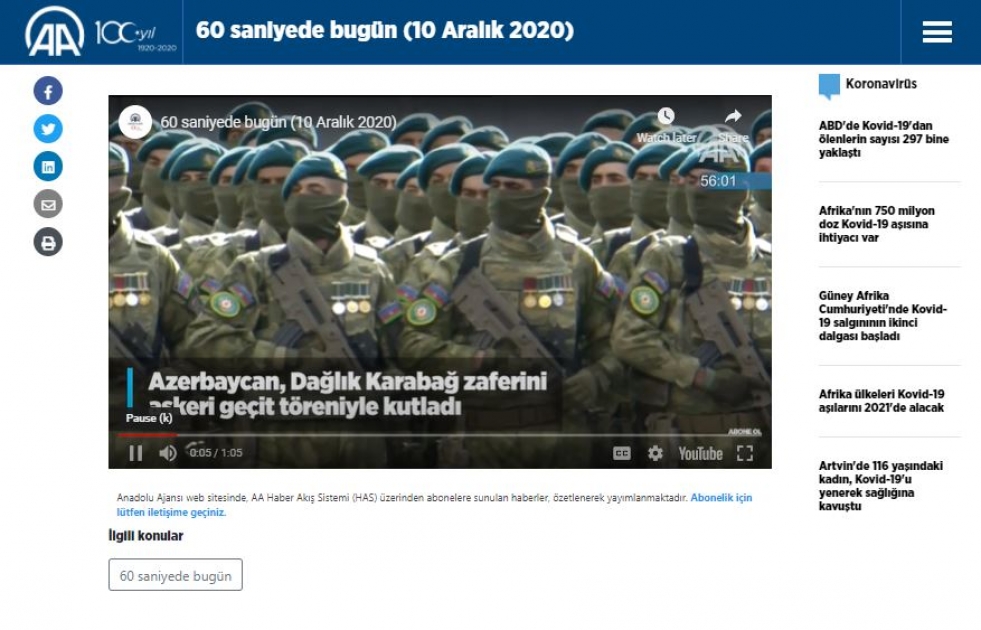Open the hamburger menu
Screen dimensions: 981x630
click(x=937, y=32)
